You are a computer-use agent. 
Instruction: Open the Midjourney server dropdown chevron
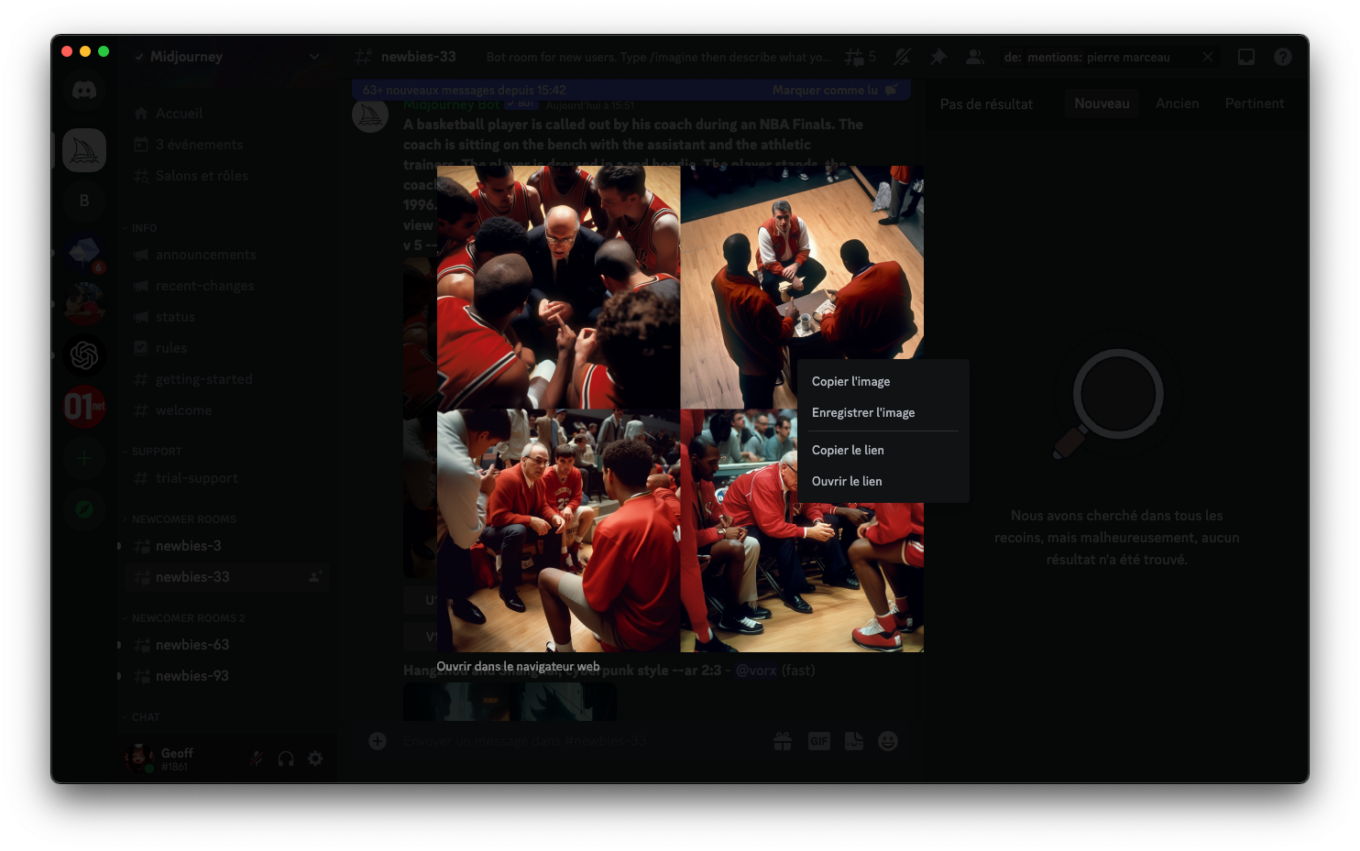314,57
